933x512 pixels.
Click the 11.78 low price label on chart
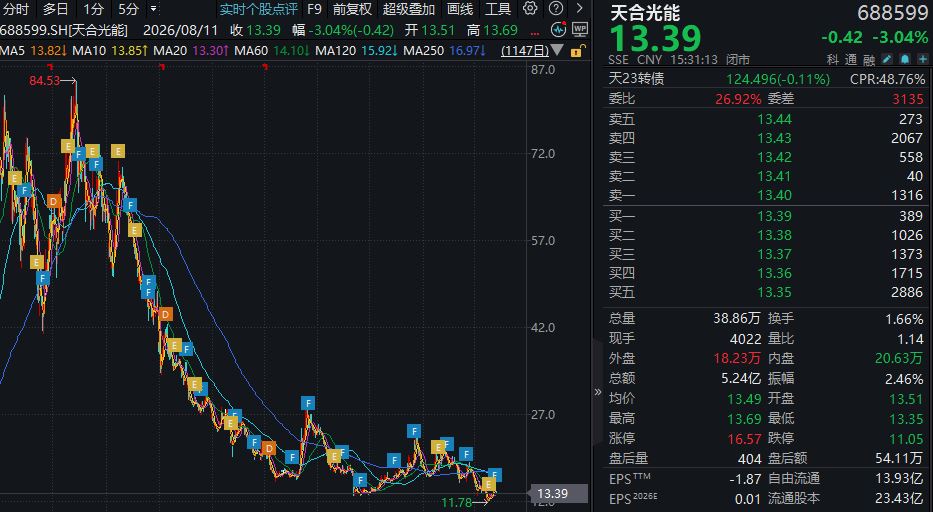[456, 503]
